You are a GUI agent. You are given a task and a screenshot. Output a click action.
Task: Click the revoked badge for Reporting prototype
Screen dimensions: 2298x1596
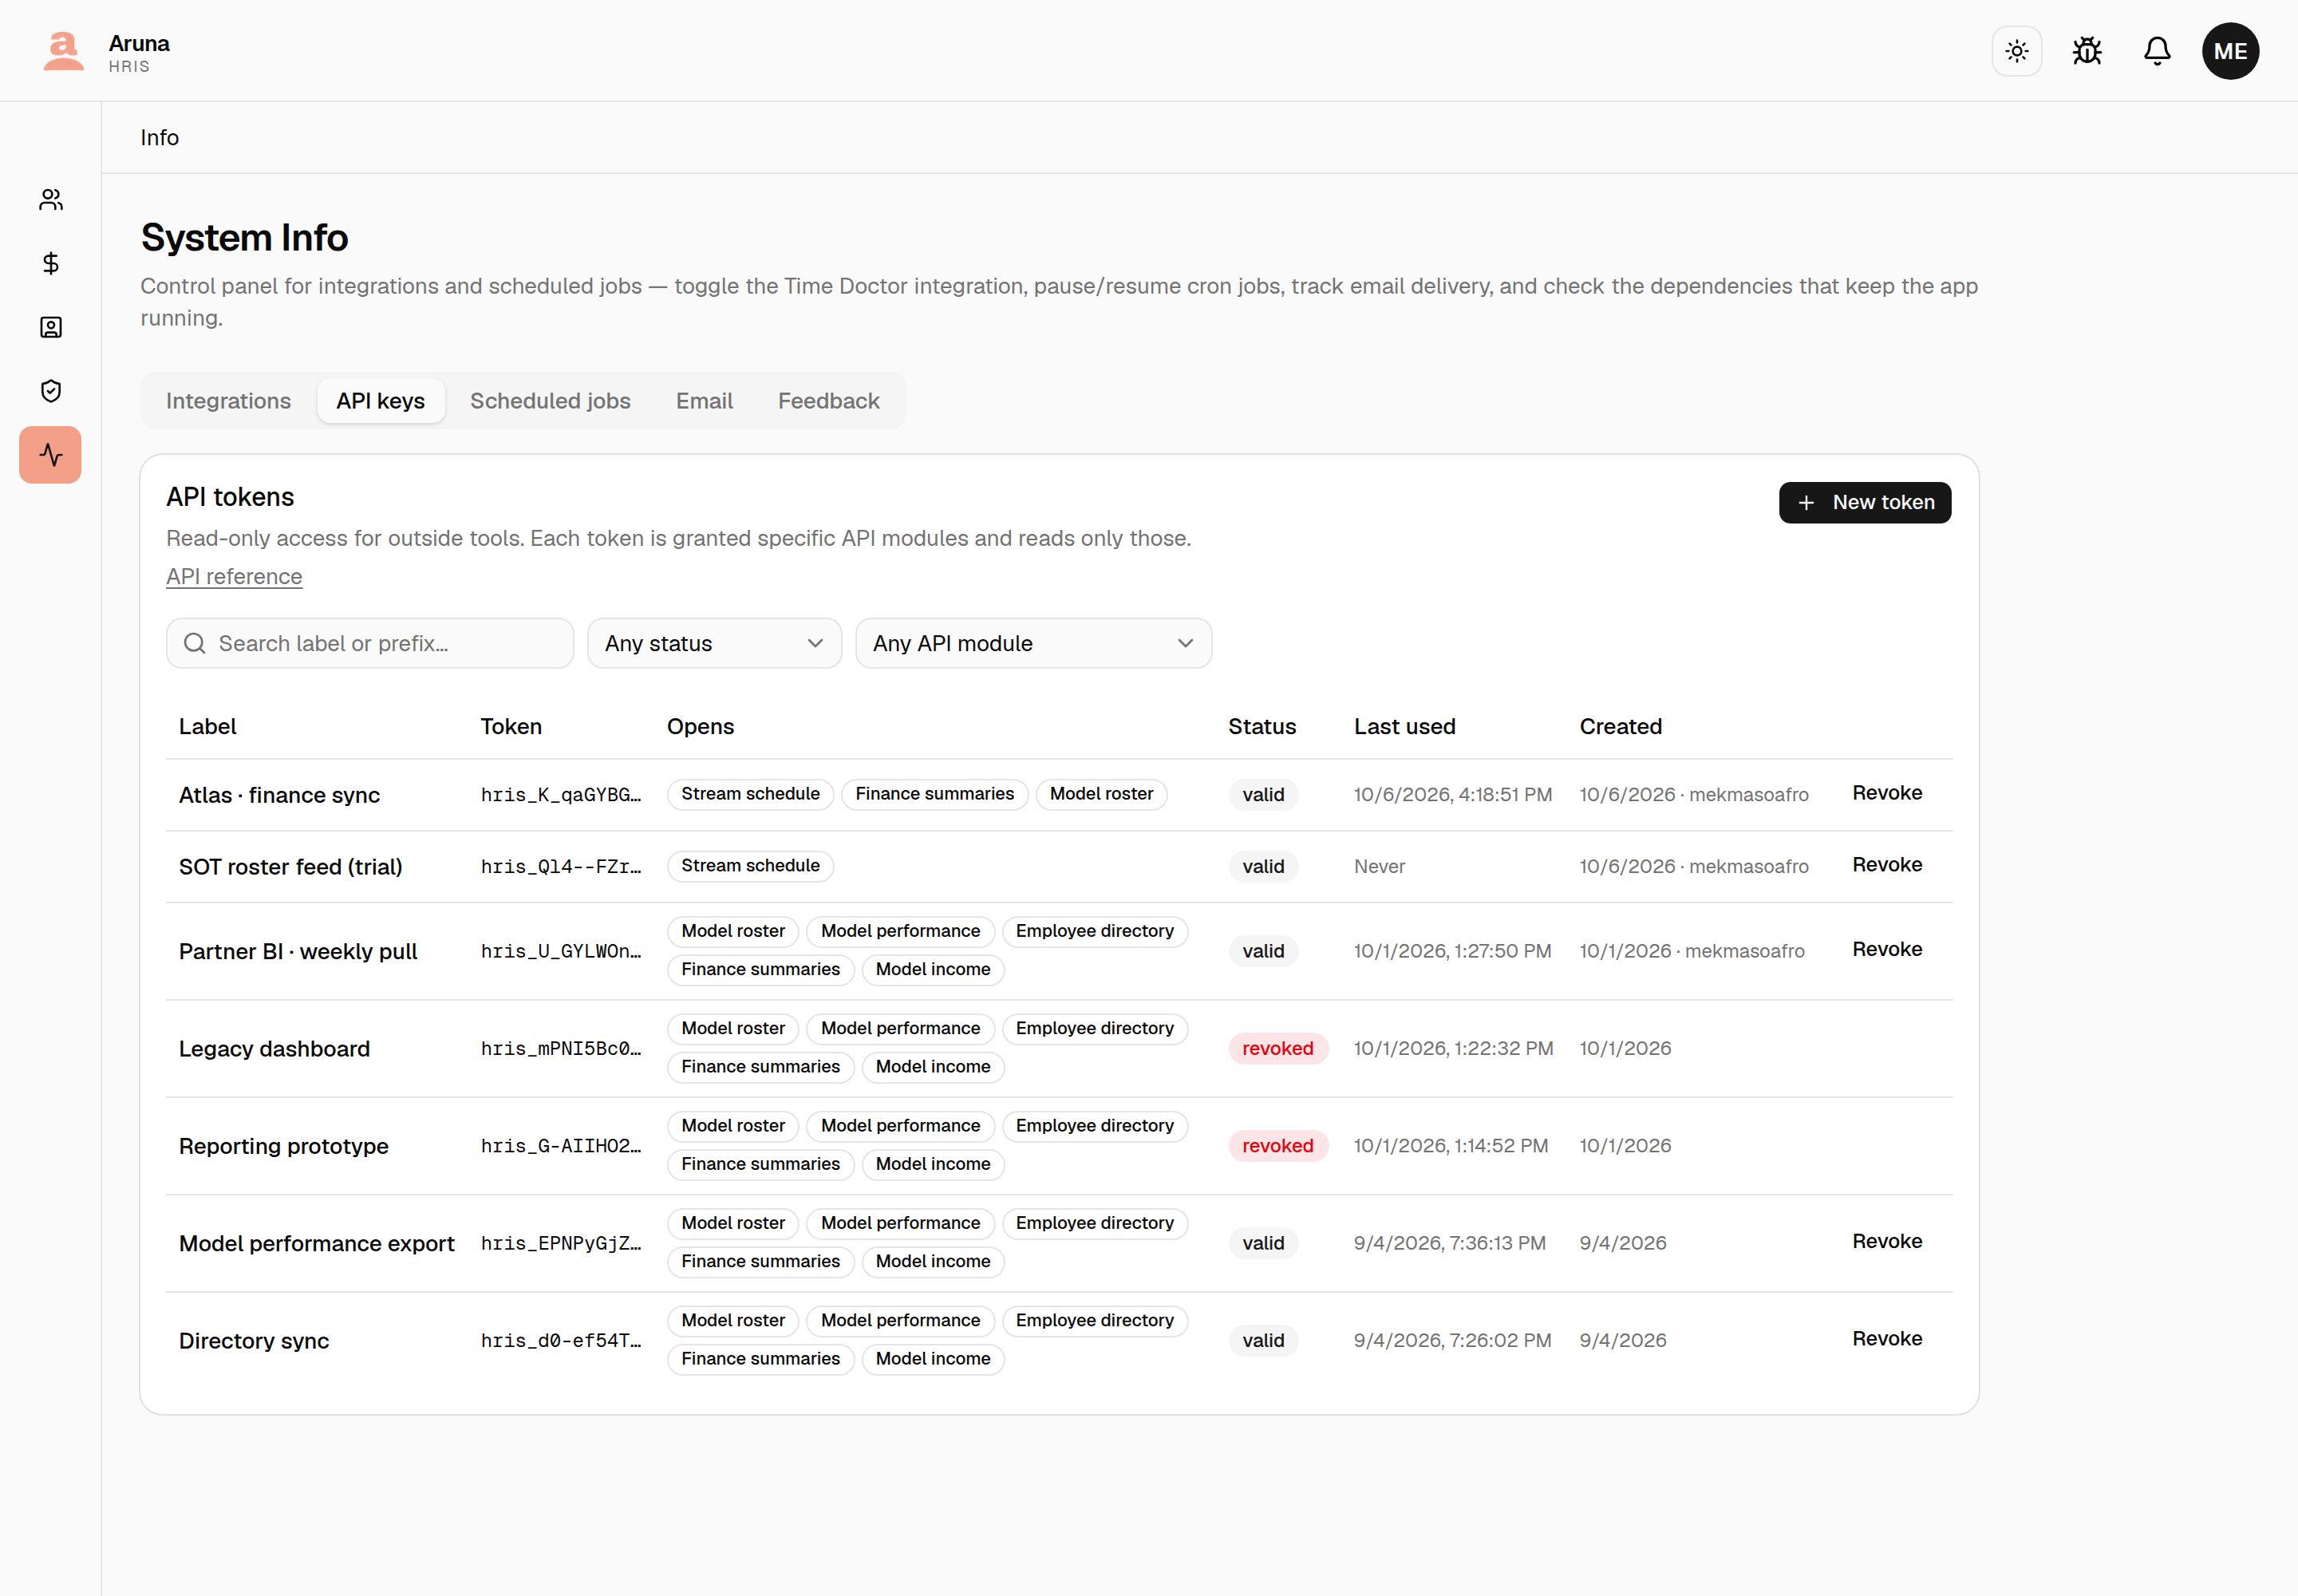click(1277, 1146)
